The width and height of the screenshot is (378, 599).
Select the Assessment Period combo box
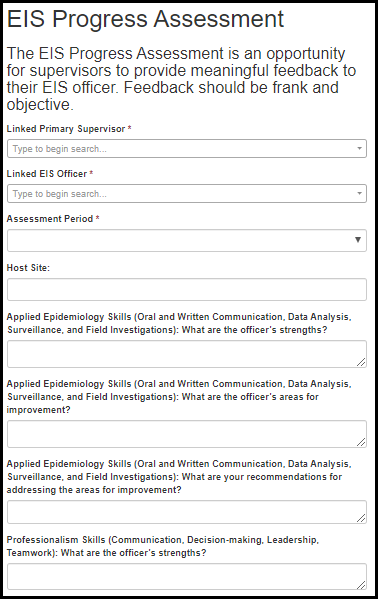tap(187, 240)
